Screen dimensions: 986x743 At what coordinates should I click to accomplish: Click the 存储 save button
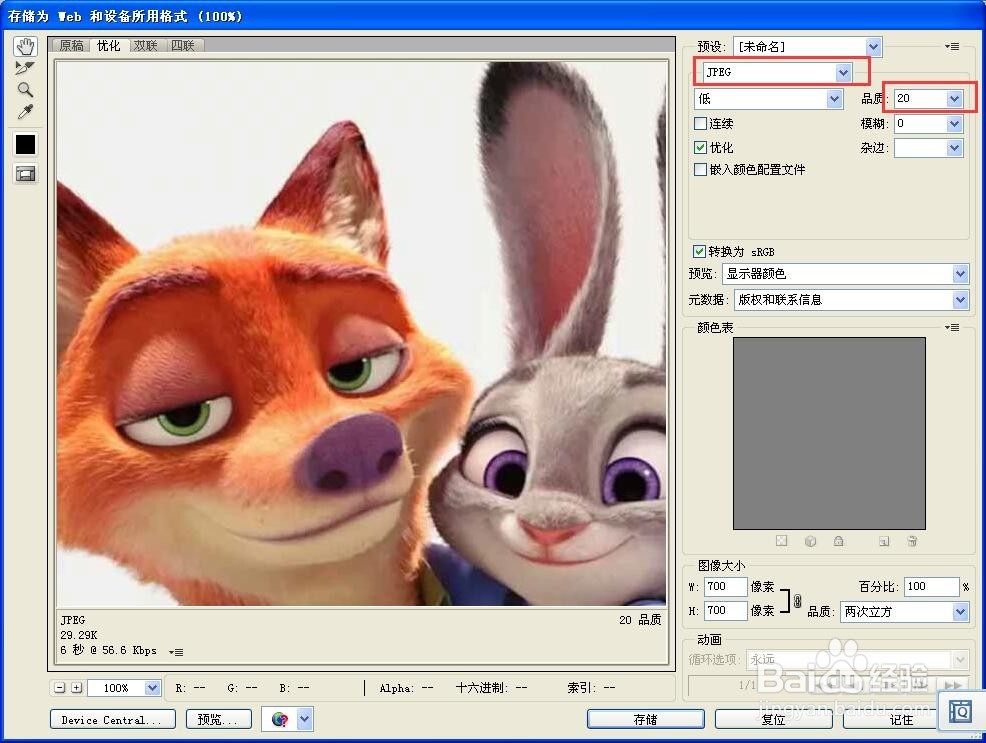(x=645, y=720)
